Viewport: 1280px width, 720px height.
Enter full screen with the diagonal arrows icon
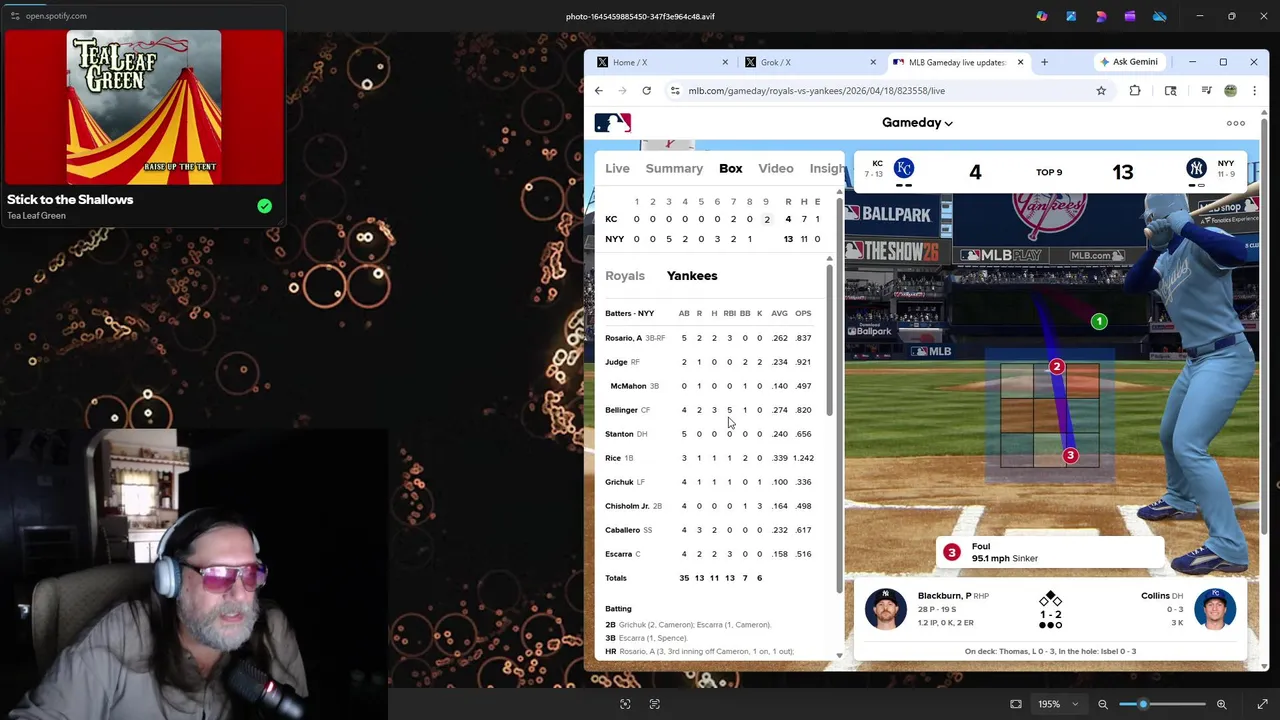point(1262,704)
